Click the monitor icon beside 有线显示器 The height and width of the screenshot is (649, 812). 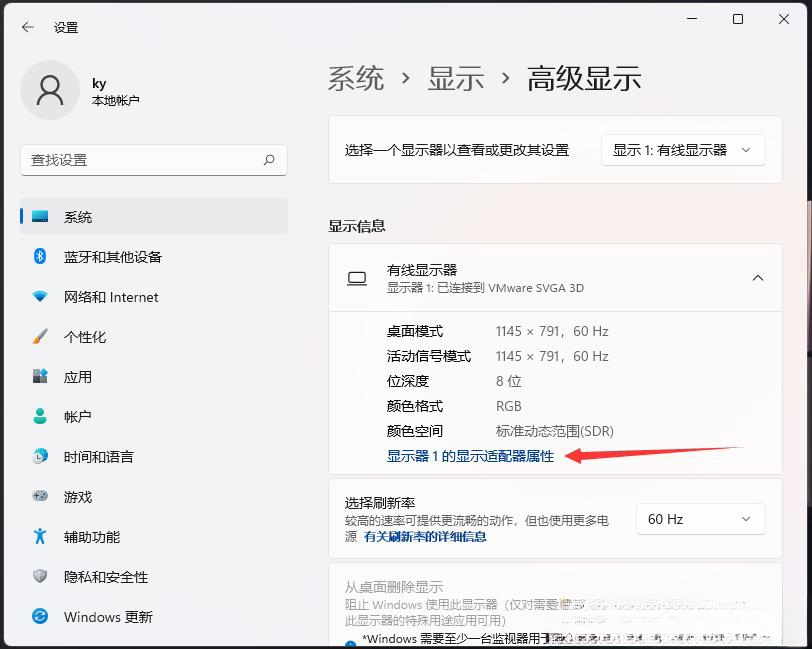[x=357, y=278]
